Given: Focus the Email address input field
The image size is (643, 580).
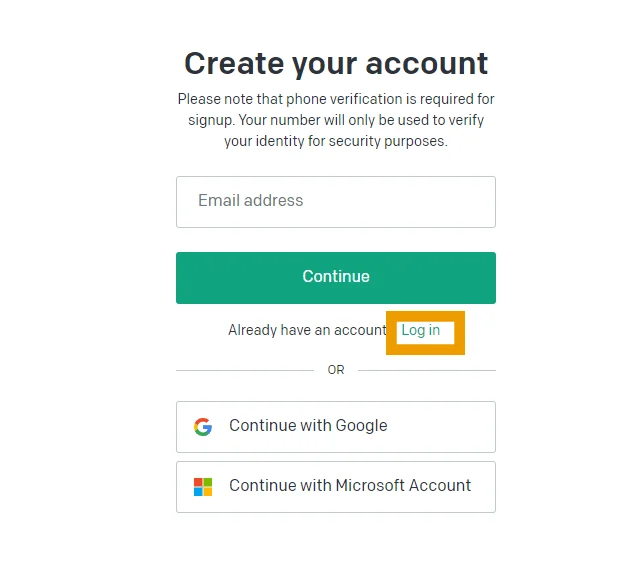Looking at the screenshot, I should 336,202.
